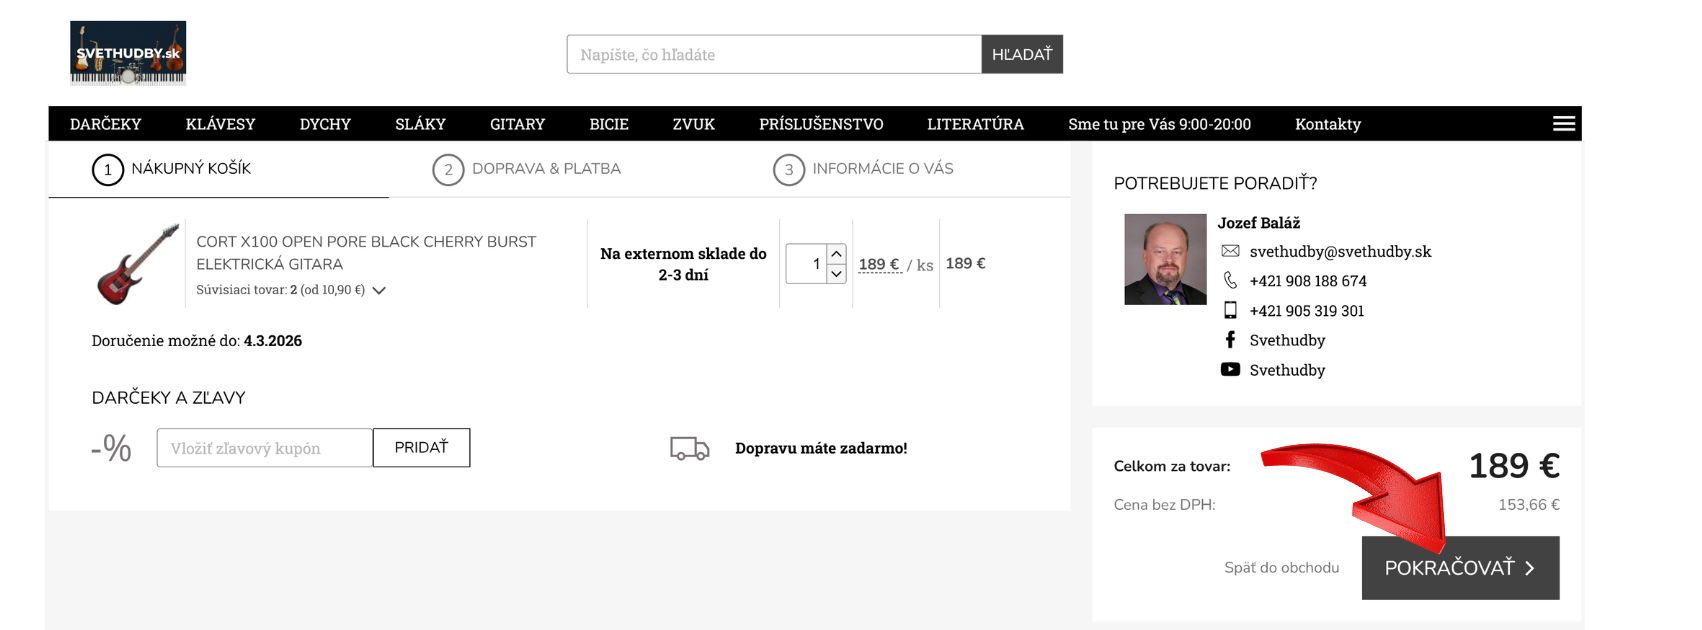Open the Svethudby Facebook link
The image size is (1702, 630).
(x=1287, y=340)
